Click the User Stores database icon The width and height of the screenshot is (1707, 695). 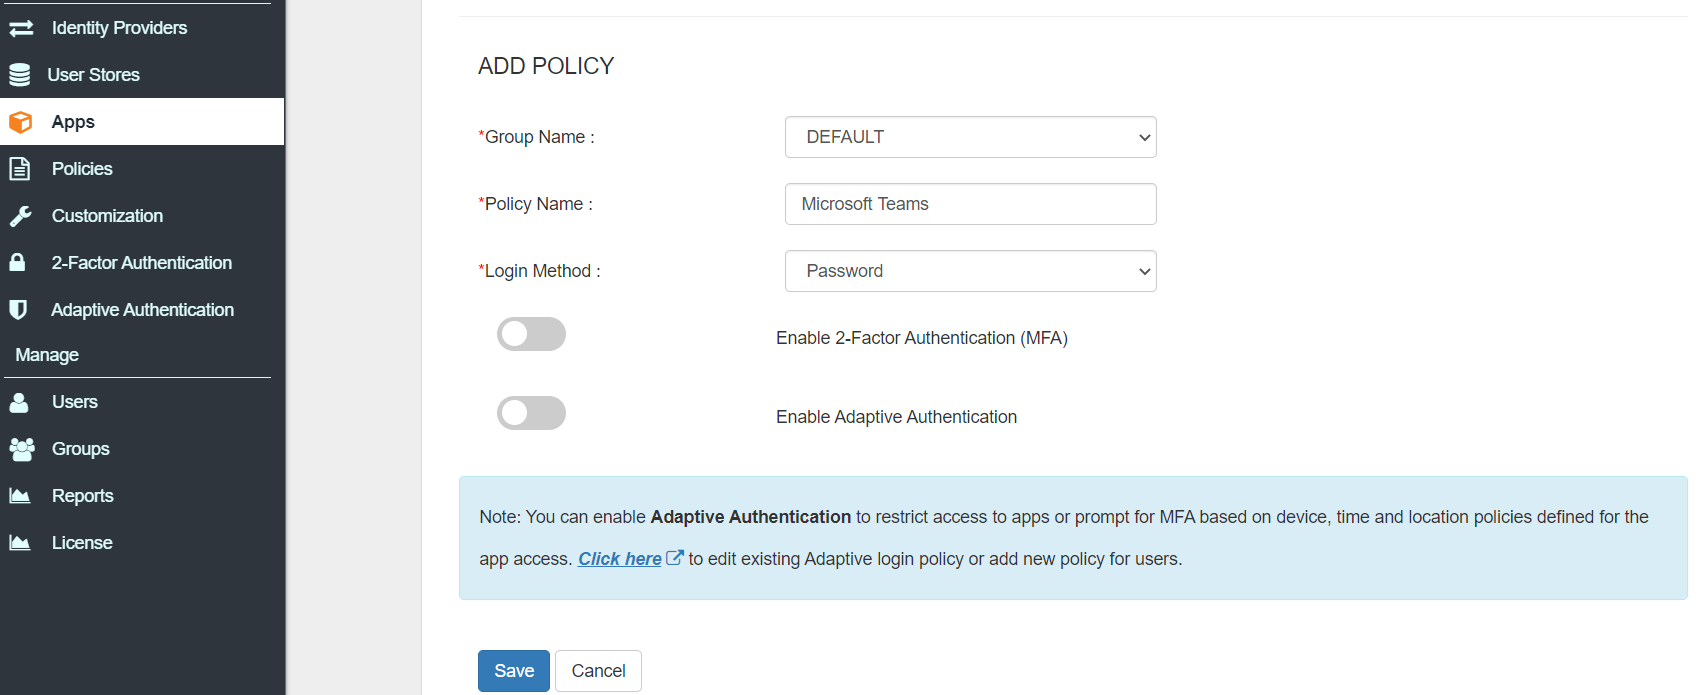pos(19,75)
